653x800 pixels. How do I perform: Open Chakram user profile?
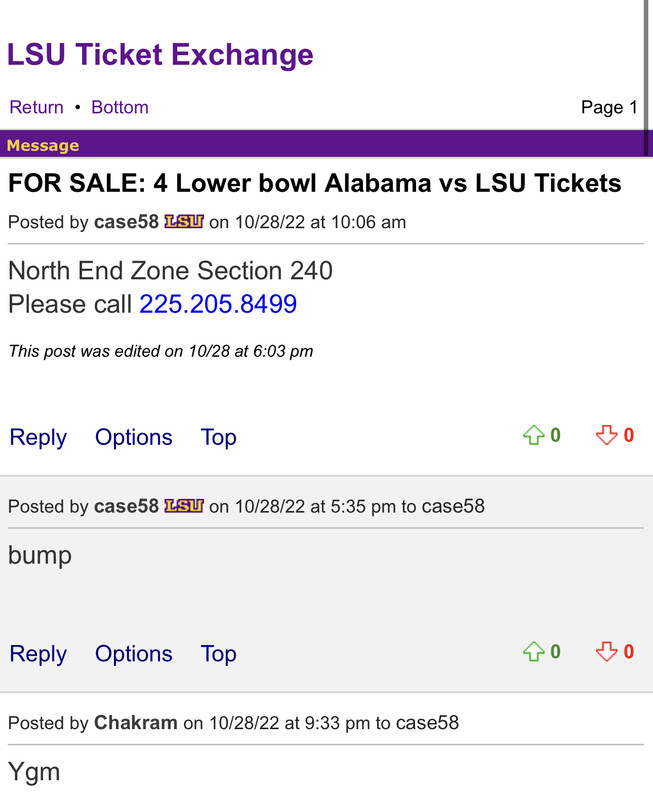pyautogui.click(x=136, y=722)
